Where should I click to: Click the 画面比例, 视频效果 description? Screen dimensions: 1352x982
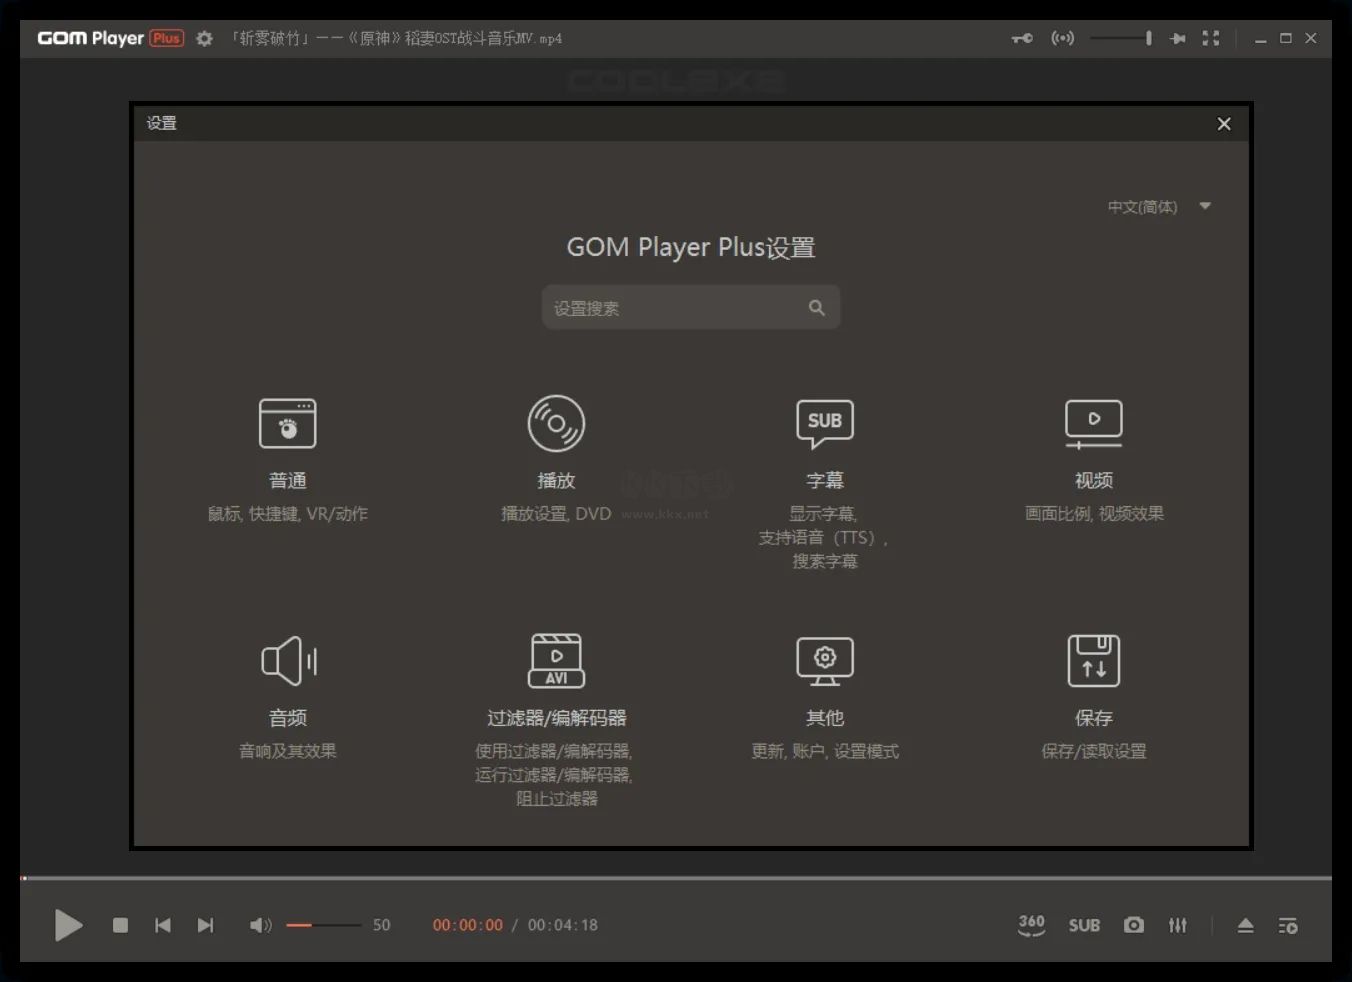(1094, 514)
